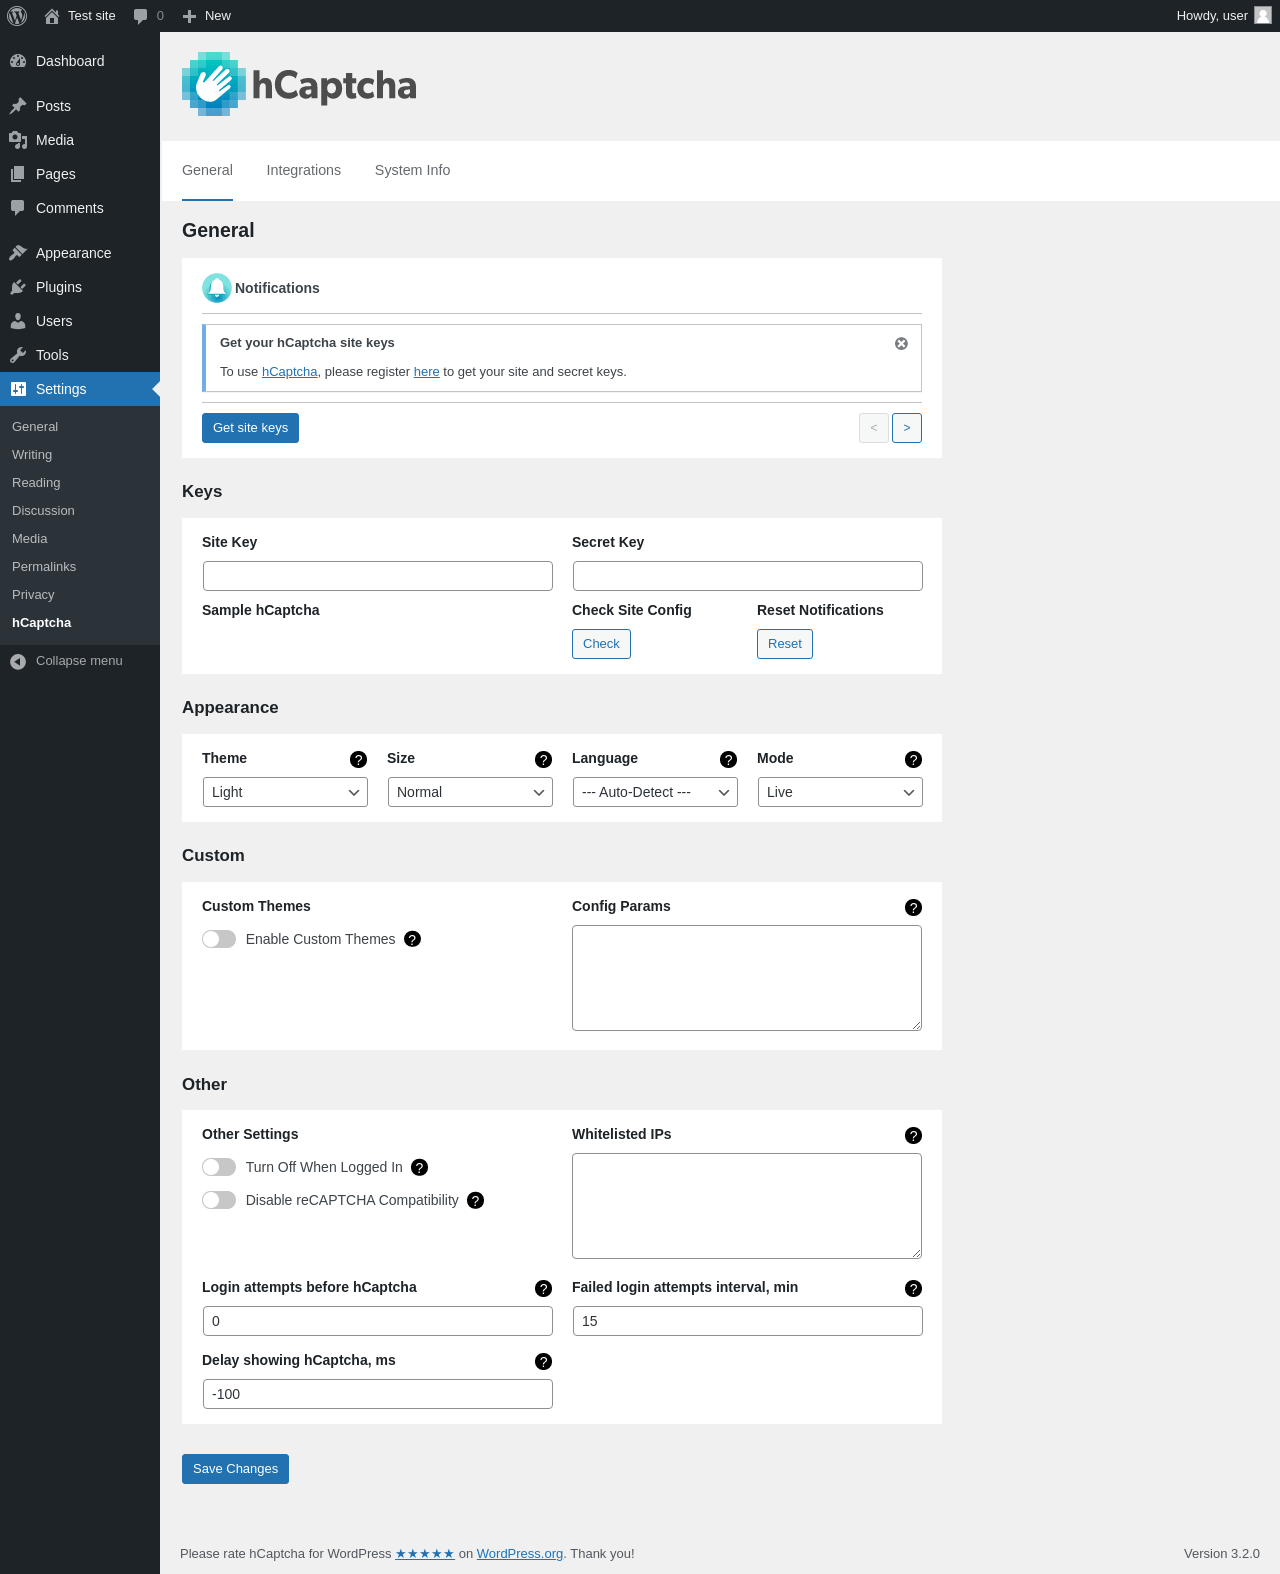Viewport: 1280px width, 1574px height.
Task: Open Users in the sidebar
Action: tap(80, 321)
